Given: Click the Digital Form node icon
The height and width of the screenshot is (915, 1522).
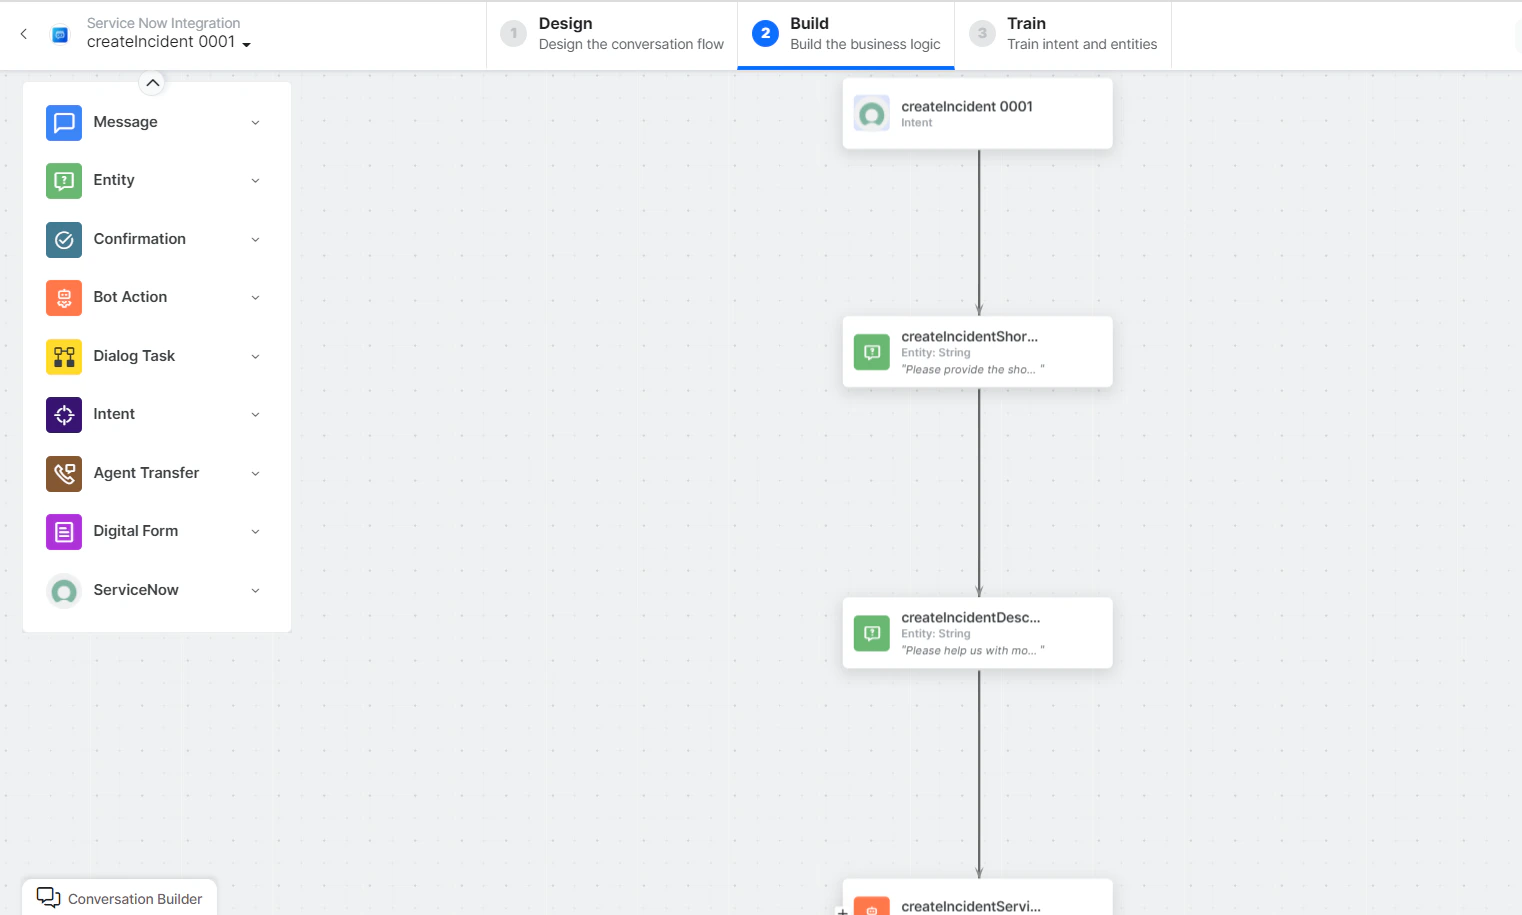Looking at the screenshot, I should coord(63,531).
